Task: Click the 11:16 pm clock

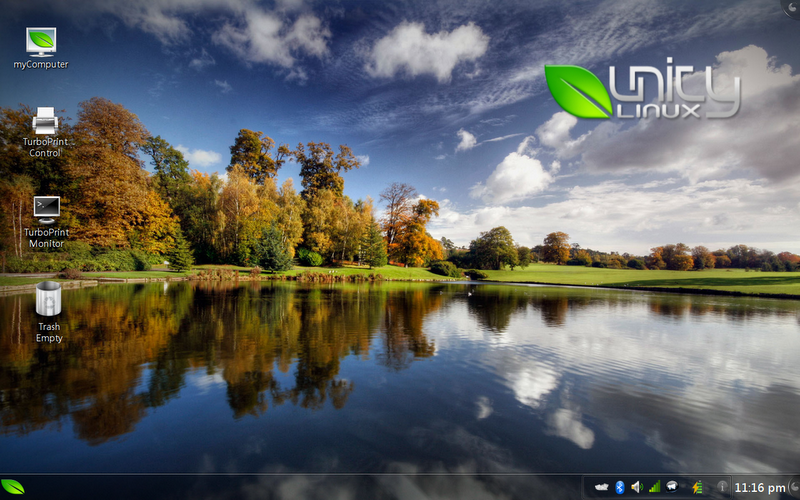Action: coord(759,488)
